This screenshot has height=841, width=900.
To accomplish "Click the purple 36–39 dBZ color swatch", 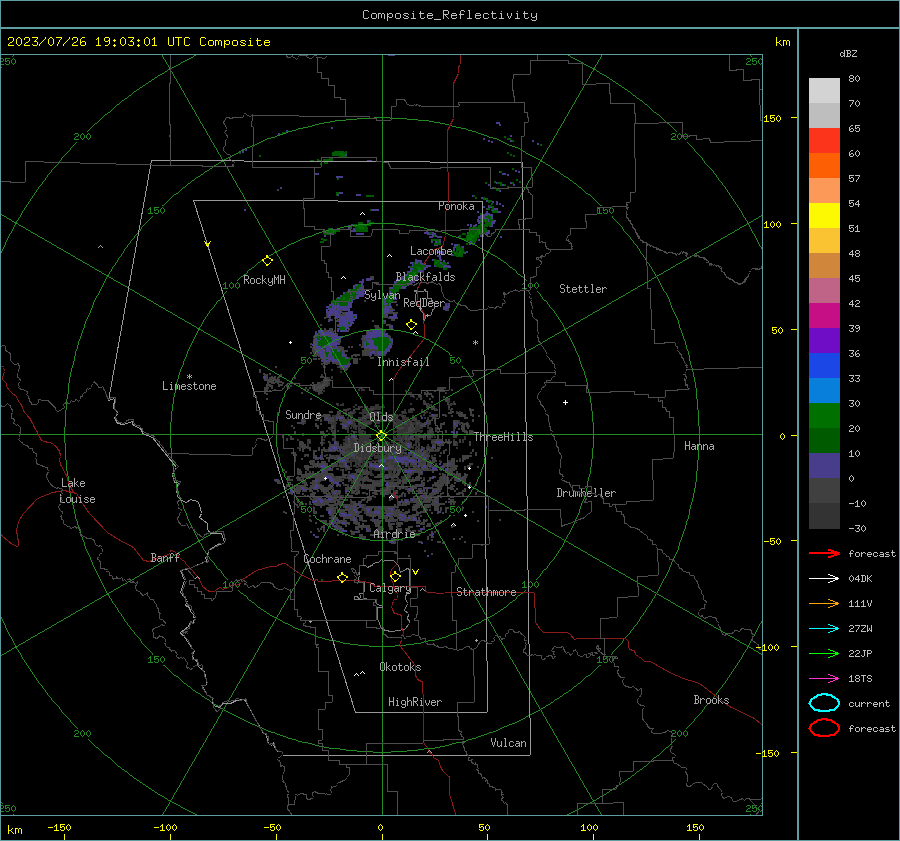I will pyautogui.click(x=824, y=341).
